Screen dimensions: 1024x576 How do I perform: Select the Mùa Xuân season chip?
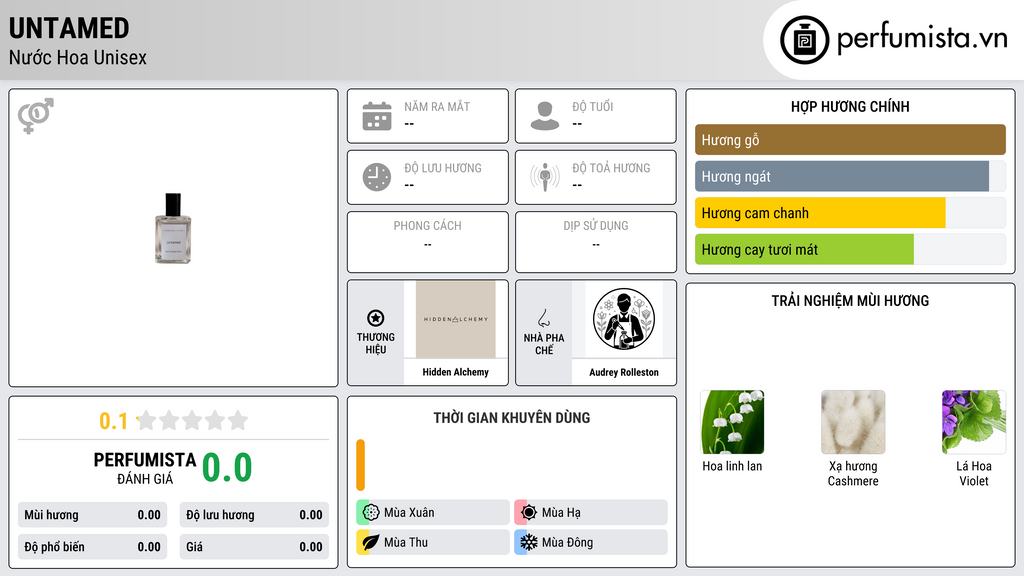point(433,513)
